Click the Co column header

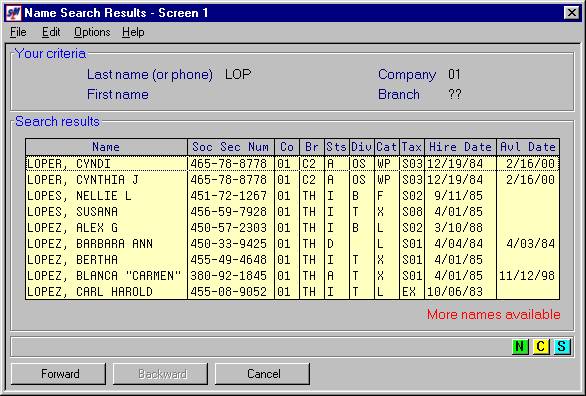click(287, 147)
